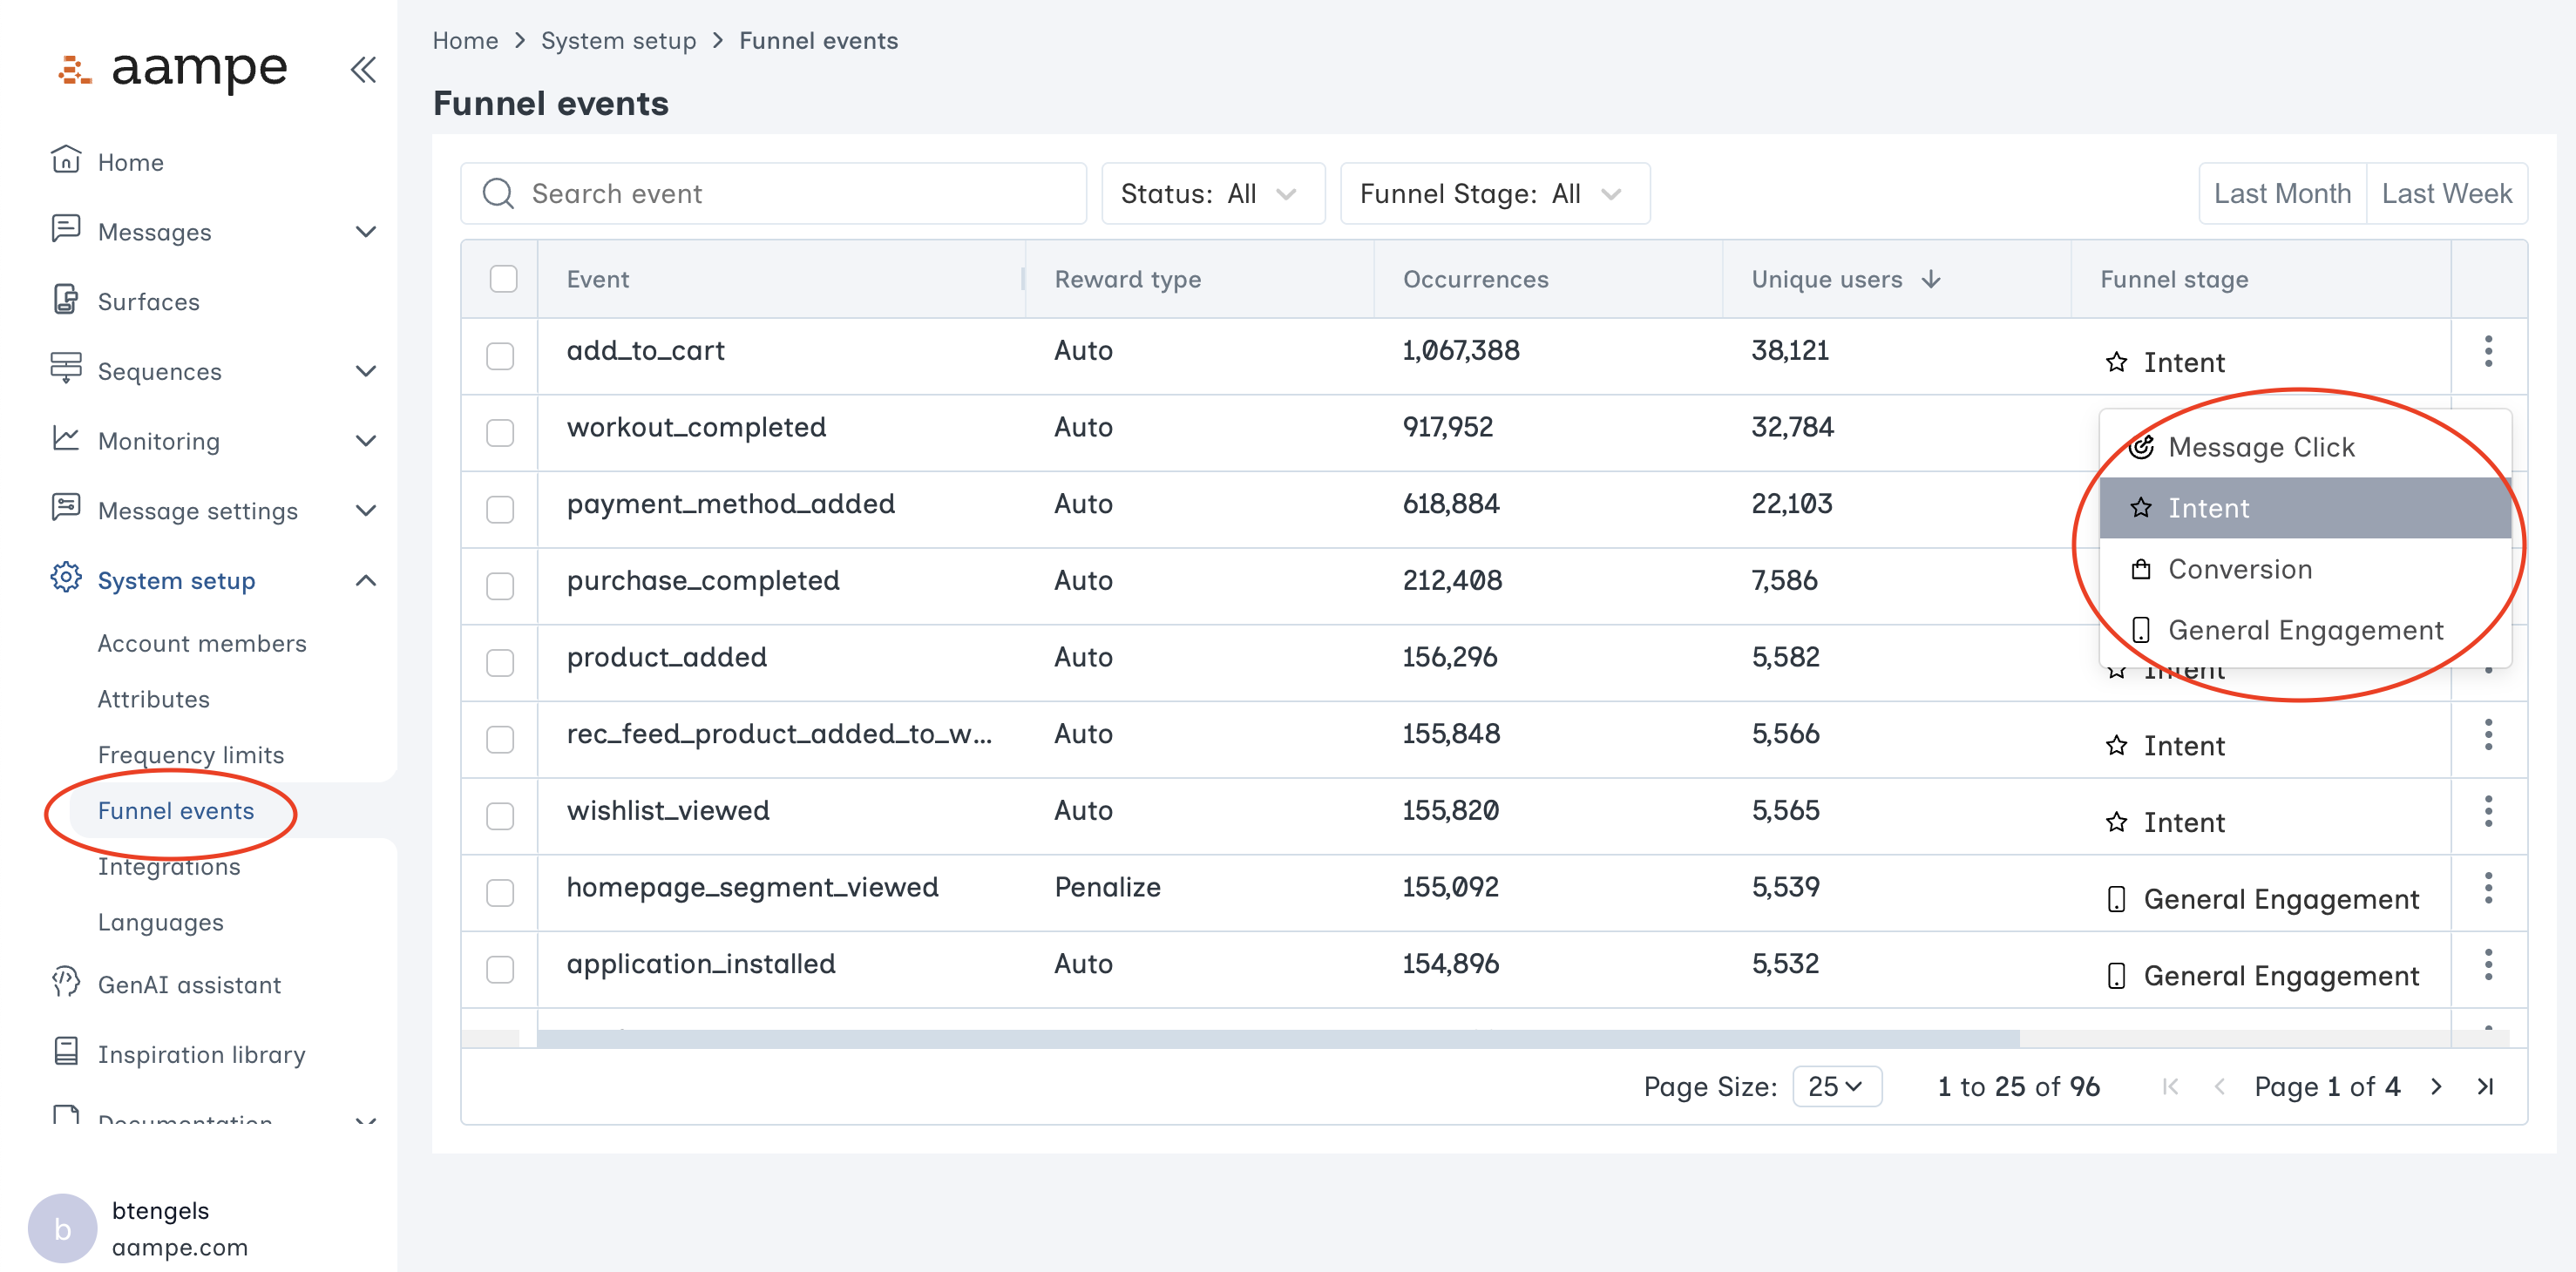
Task: Click the user avatar b circle
Action: point(62,1228)
